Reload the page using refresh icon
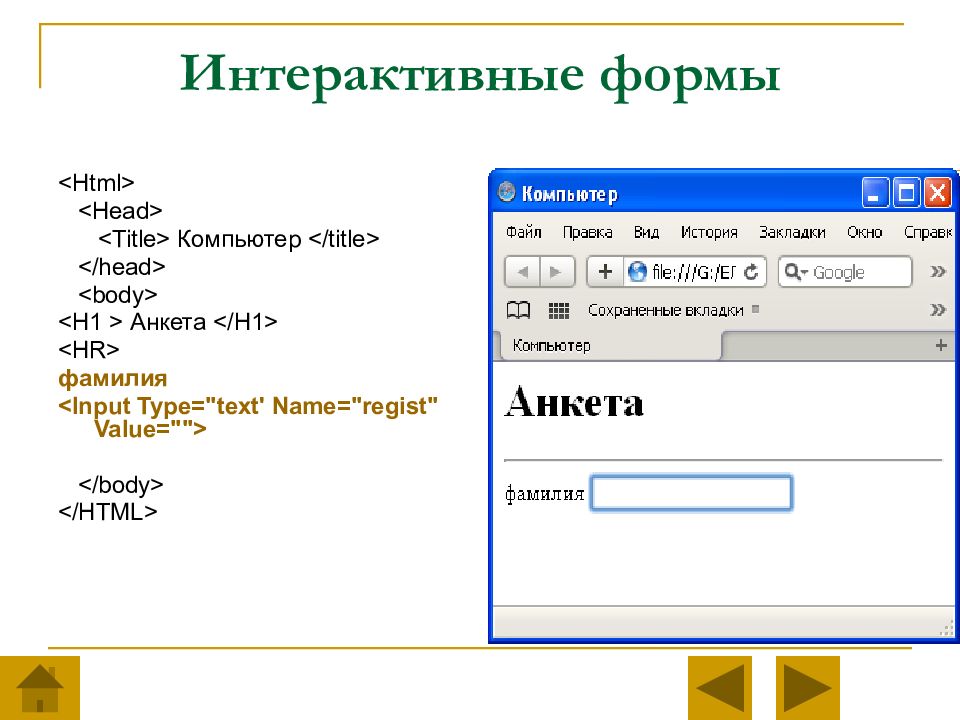The width and height of the screenshot is (960, 720). click(x=751, y=272)
